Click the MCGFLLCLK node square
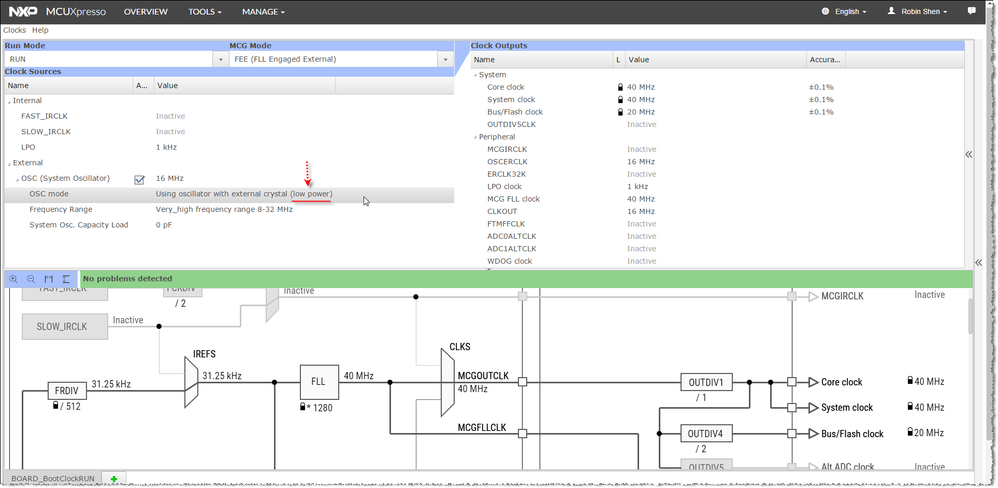 coord(523,433)
